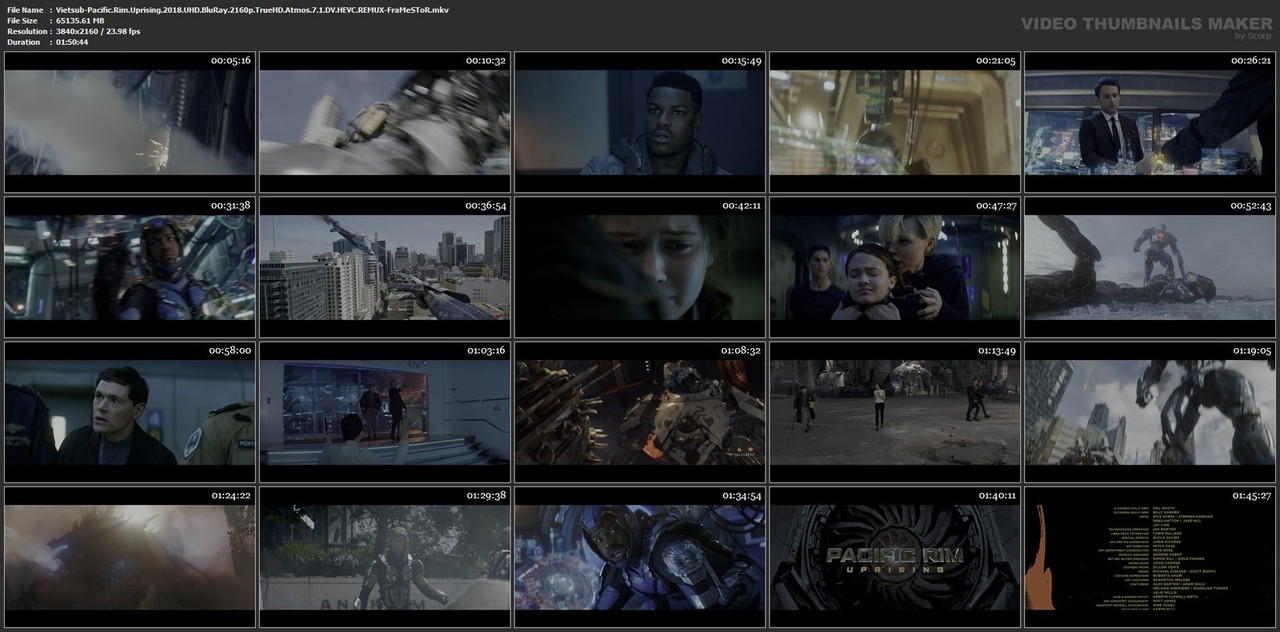Select the thumbnail at 00:31:38
The width and height of the screenshot is (1280, 632).
(x=130, y=265)
